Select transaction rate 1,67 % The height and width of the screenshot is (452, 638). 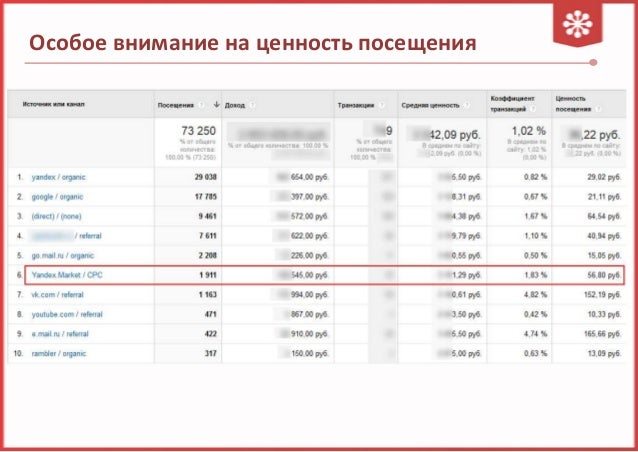pos(535,216)
